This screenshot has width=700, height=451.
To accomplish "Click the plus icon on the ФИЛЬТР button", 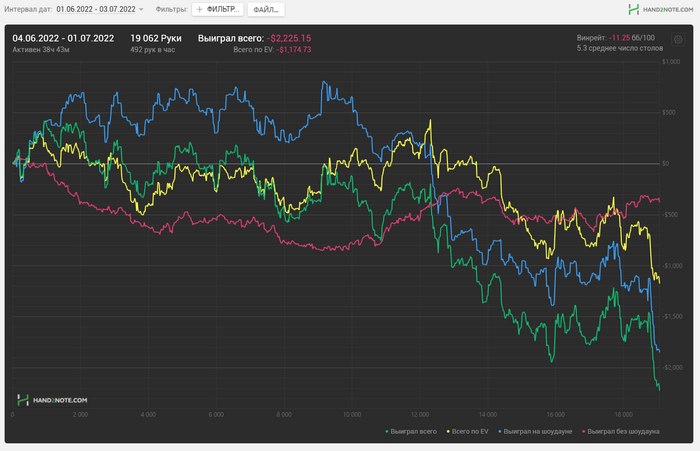I will [199, 9].
